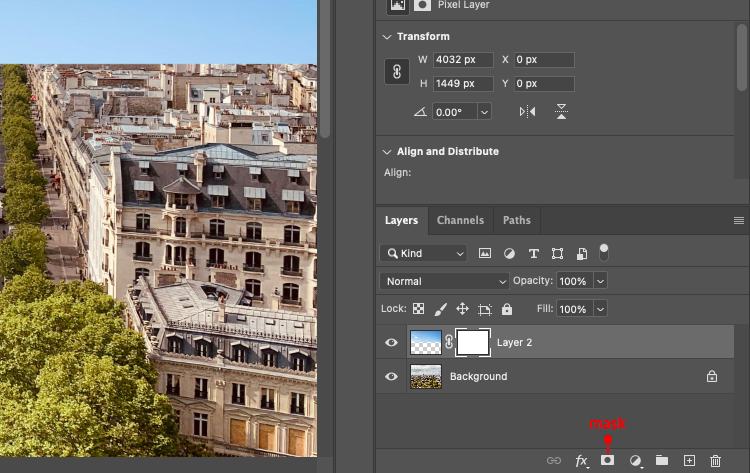Click the Background layer lock icon
750x473 pixels.
click(712, 376)
